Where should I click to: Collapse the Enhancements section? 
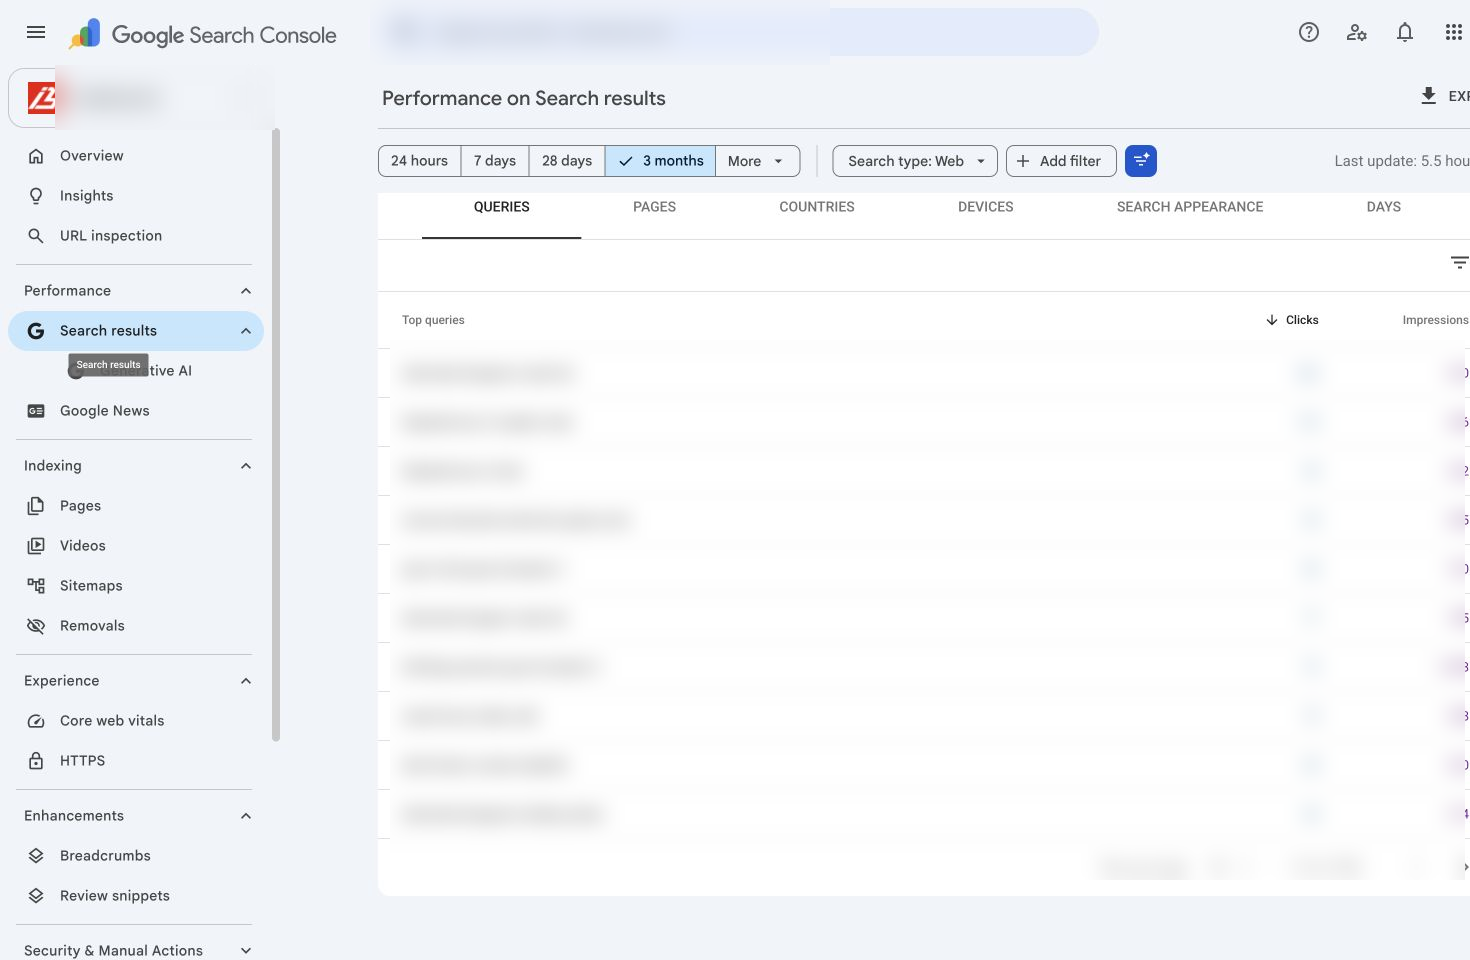click(x=246, y=816)
